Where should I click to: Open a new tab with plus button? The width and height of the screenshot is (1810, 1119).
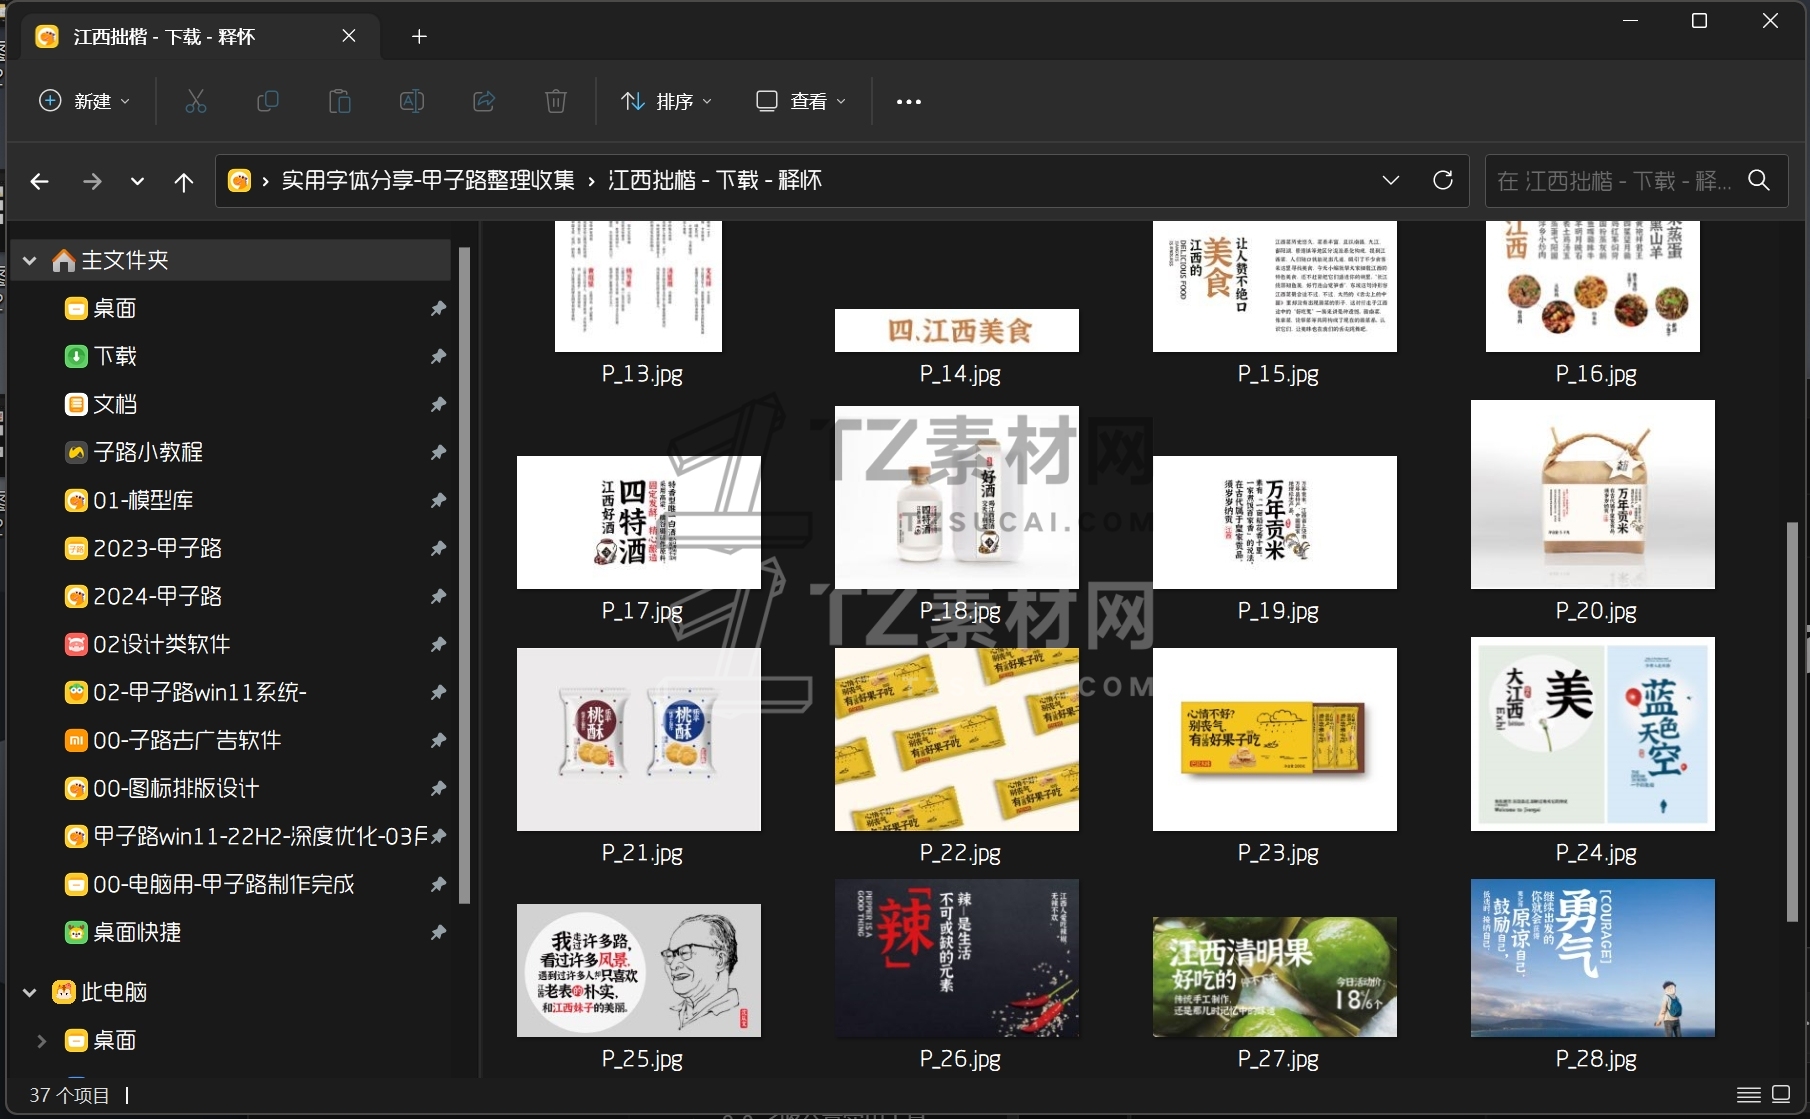419,37
